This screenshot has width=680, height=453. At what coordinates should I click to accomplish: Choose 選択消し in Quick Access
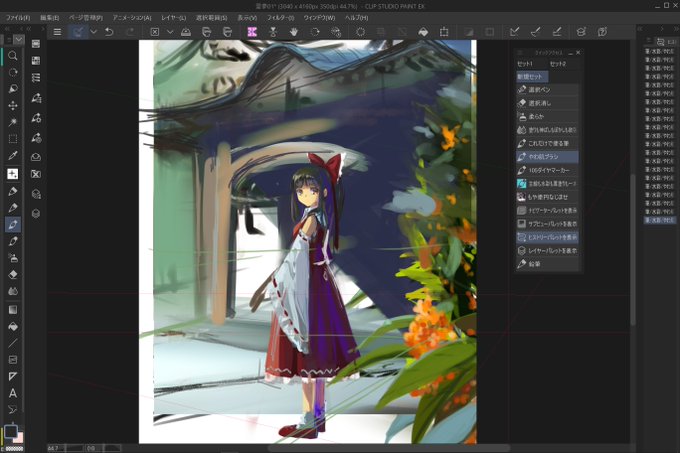pyautogui.click(x=547, y=103)
